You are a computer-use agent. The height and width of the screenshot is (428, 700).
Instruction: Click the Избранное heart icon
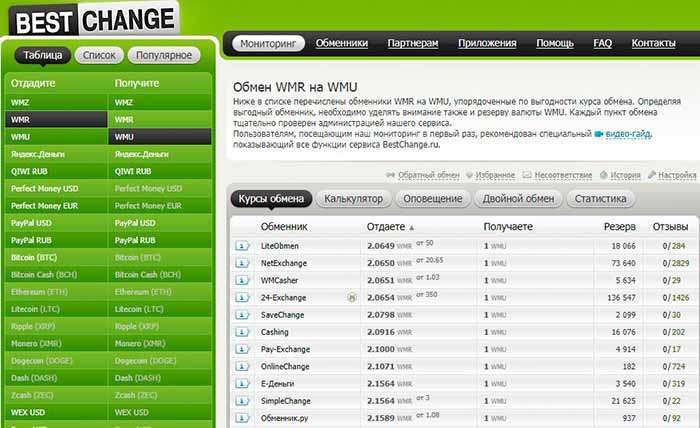(469, 175)
